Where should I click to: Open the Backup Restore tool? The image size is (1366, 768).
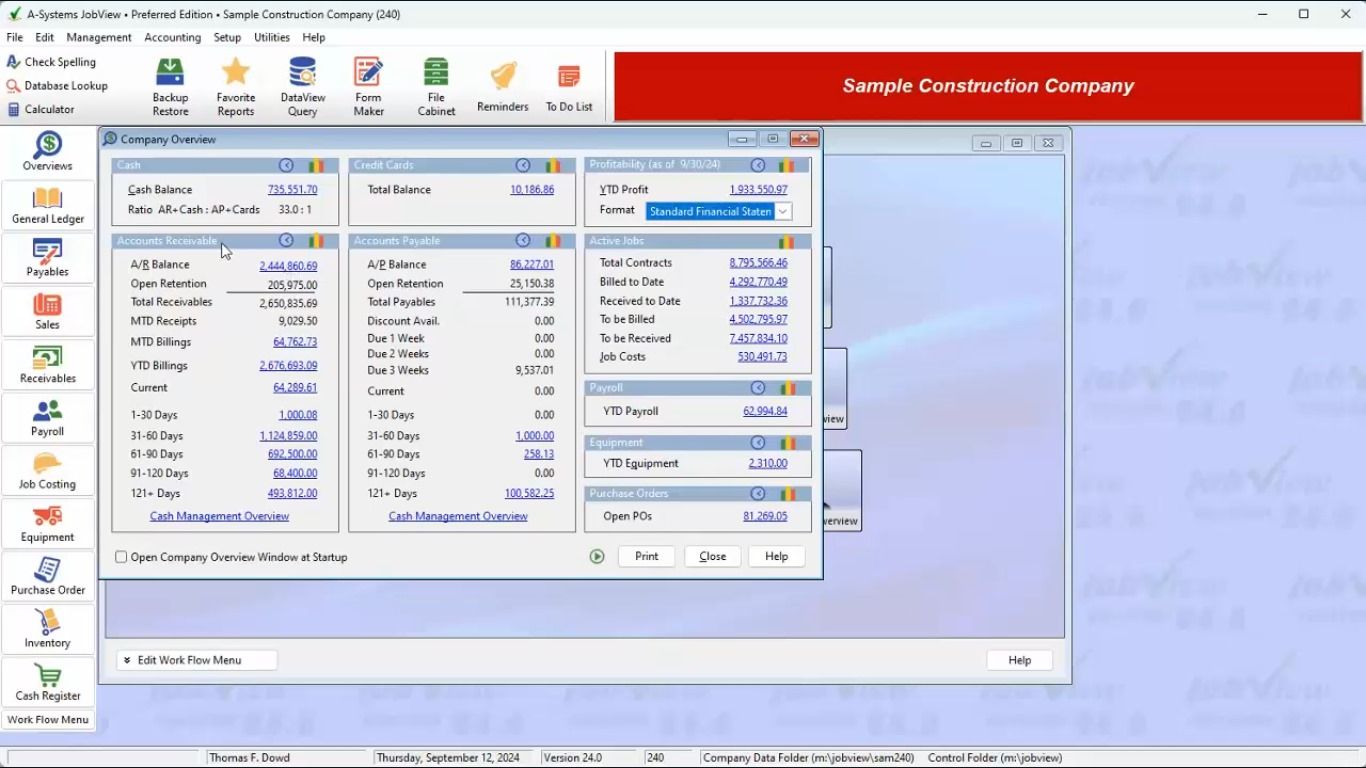coord(170,86)
